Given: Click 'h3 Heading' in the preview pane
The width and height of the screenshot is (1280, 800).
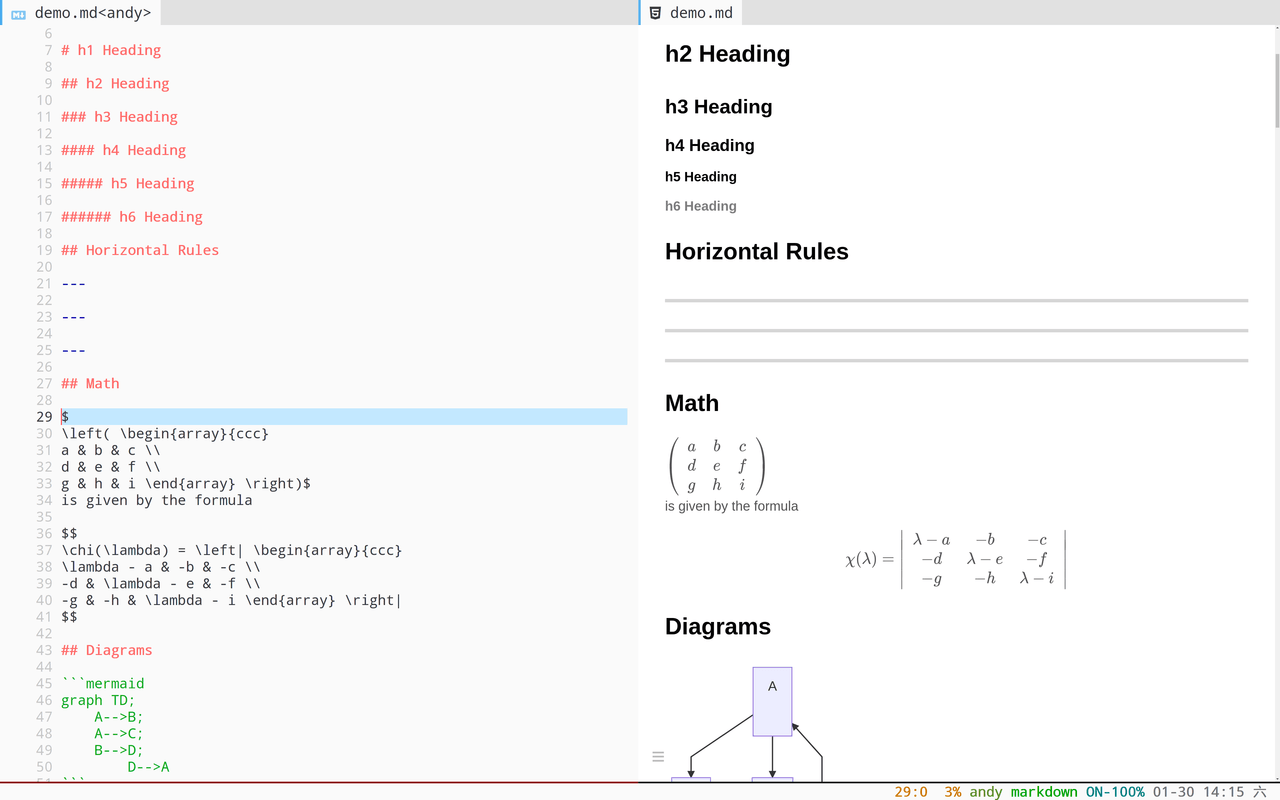Looking at the screenshot, I should click(719, 107).
